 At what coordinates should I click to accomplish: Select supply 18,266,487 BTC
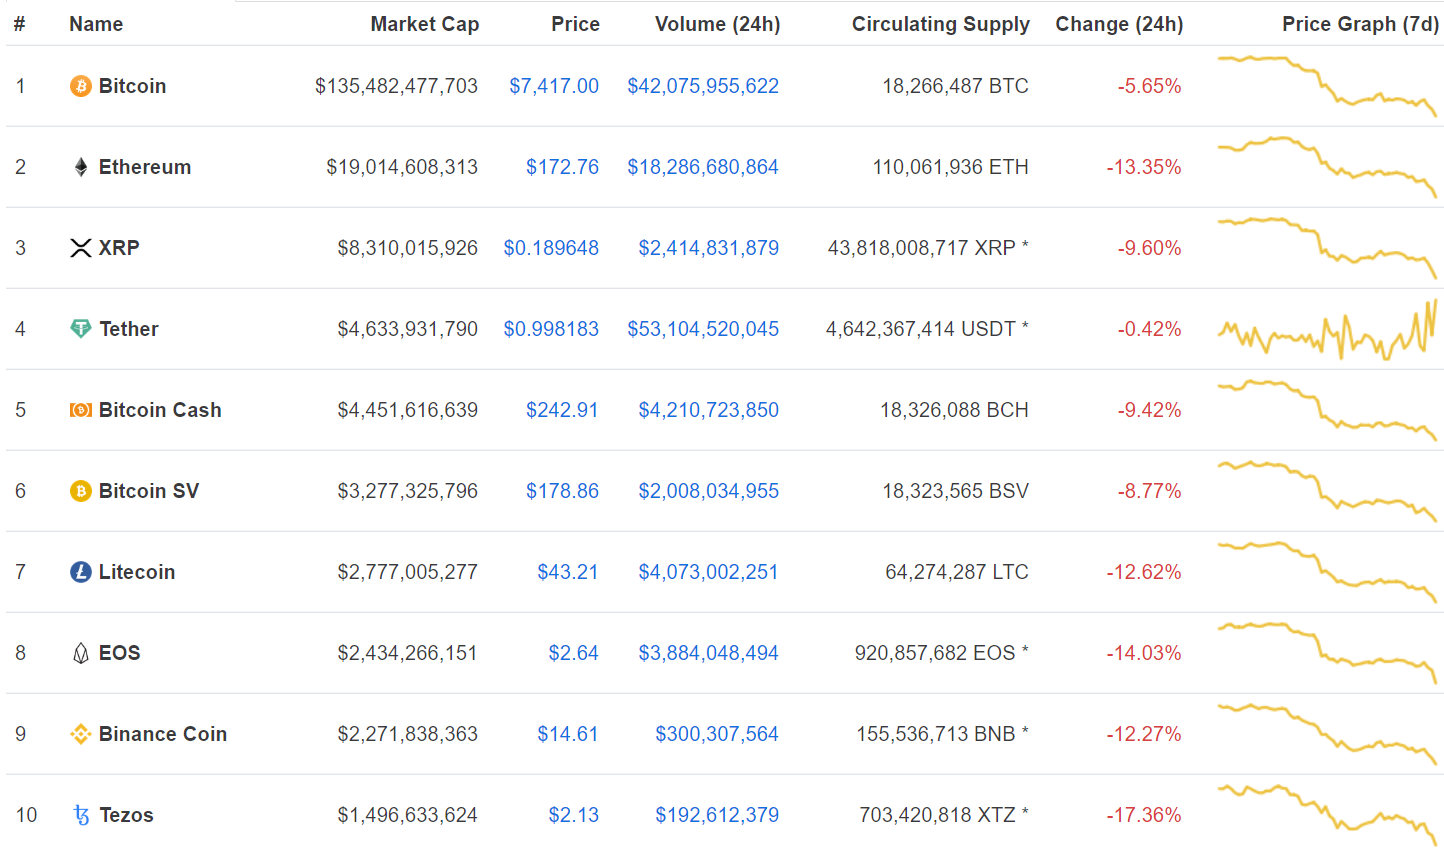click(x=955, y=86)
